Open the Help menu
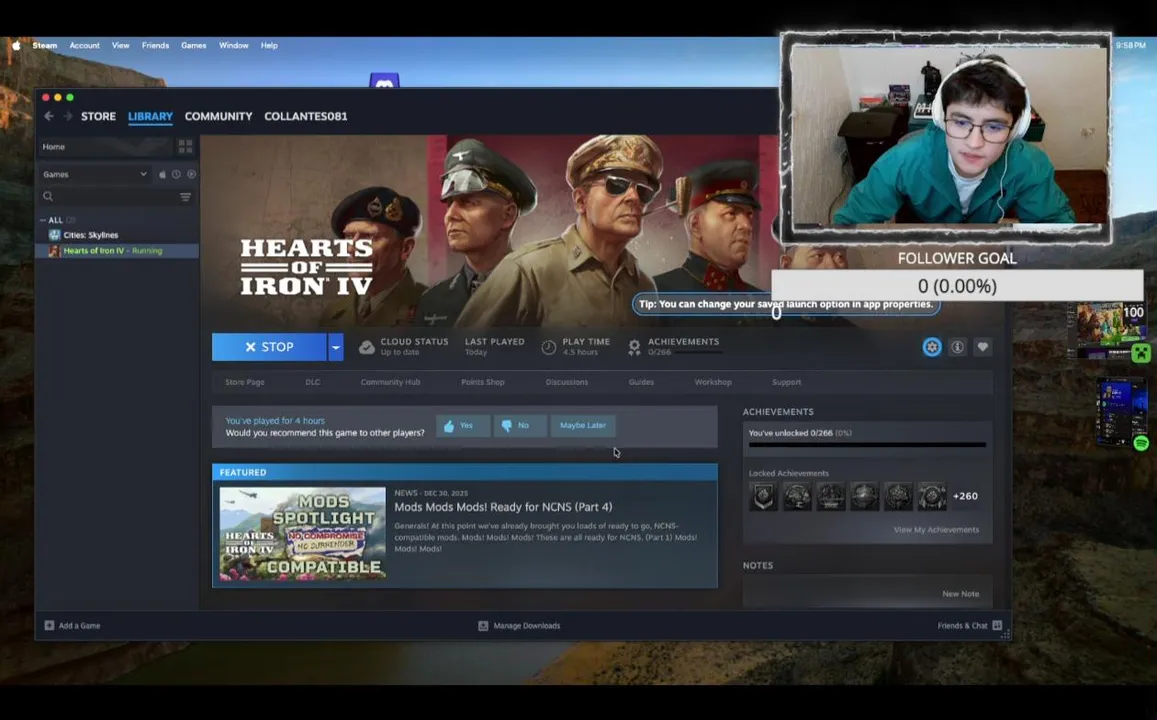 point(269,45)
